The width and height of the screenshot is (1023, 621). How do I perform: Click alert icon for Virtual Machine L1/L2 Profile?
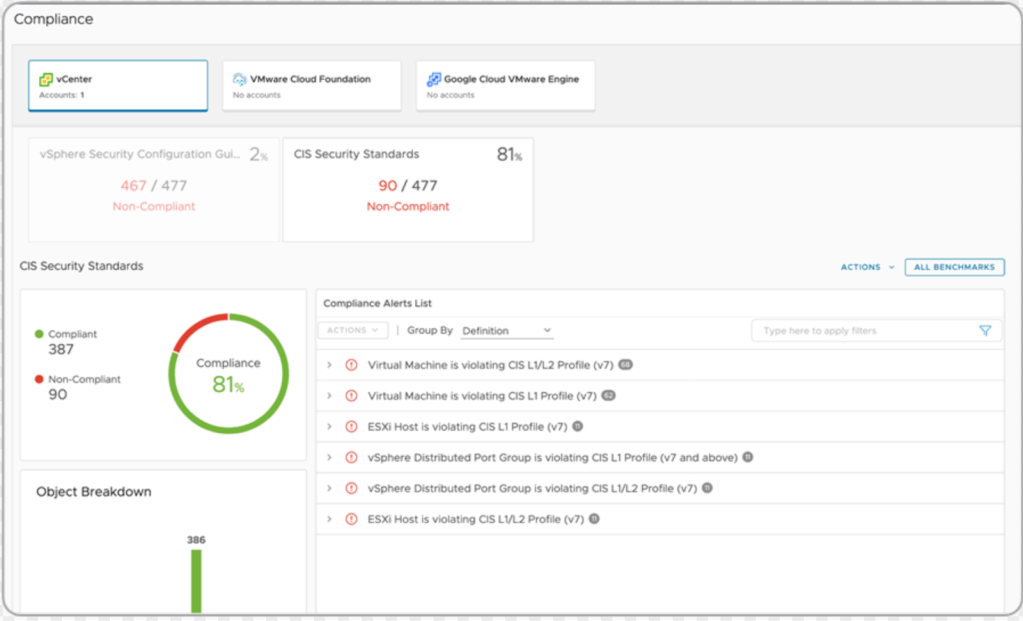[x=351, y=365]
